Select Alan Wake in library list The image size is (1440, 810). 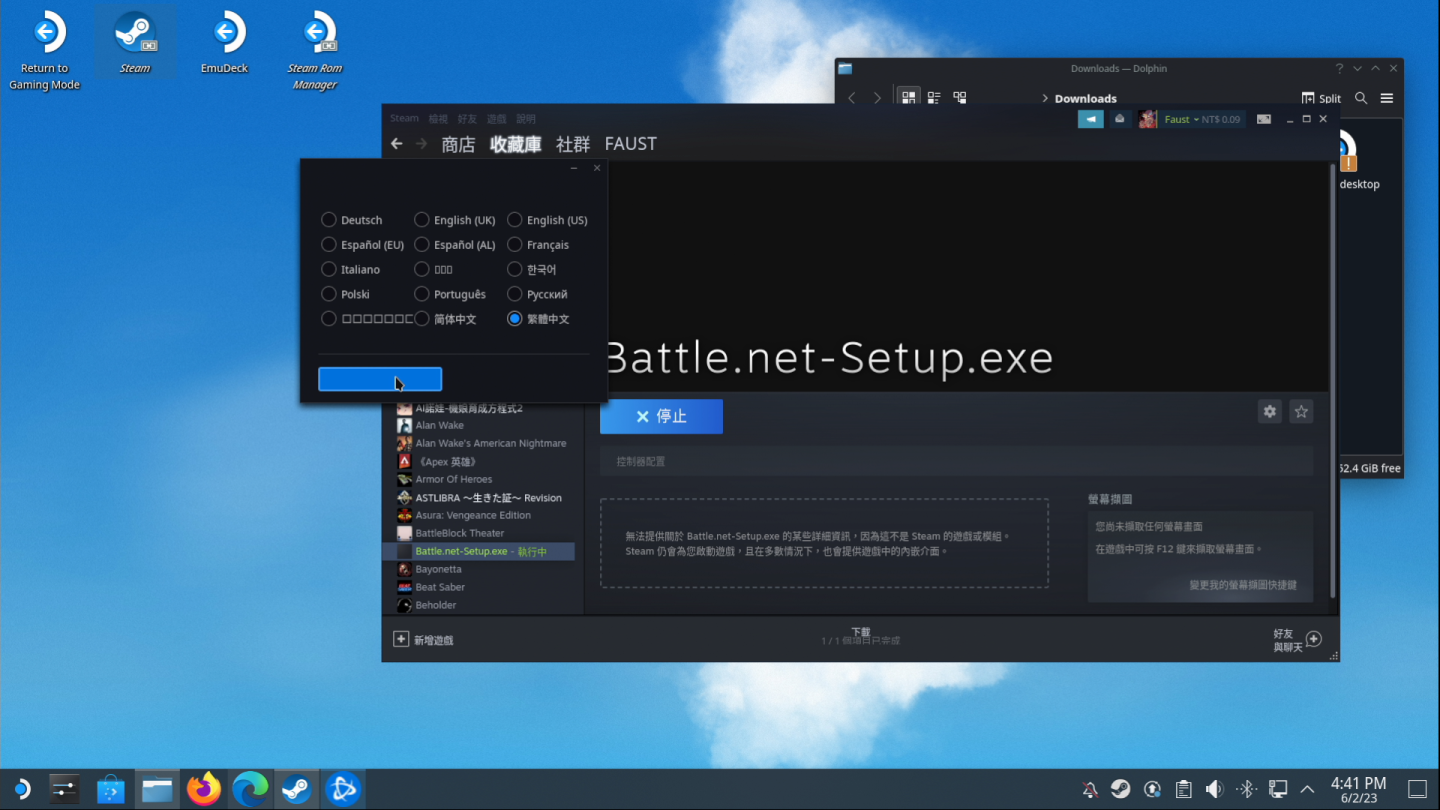439,425
